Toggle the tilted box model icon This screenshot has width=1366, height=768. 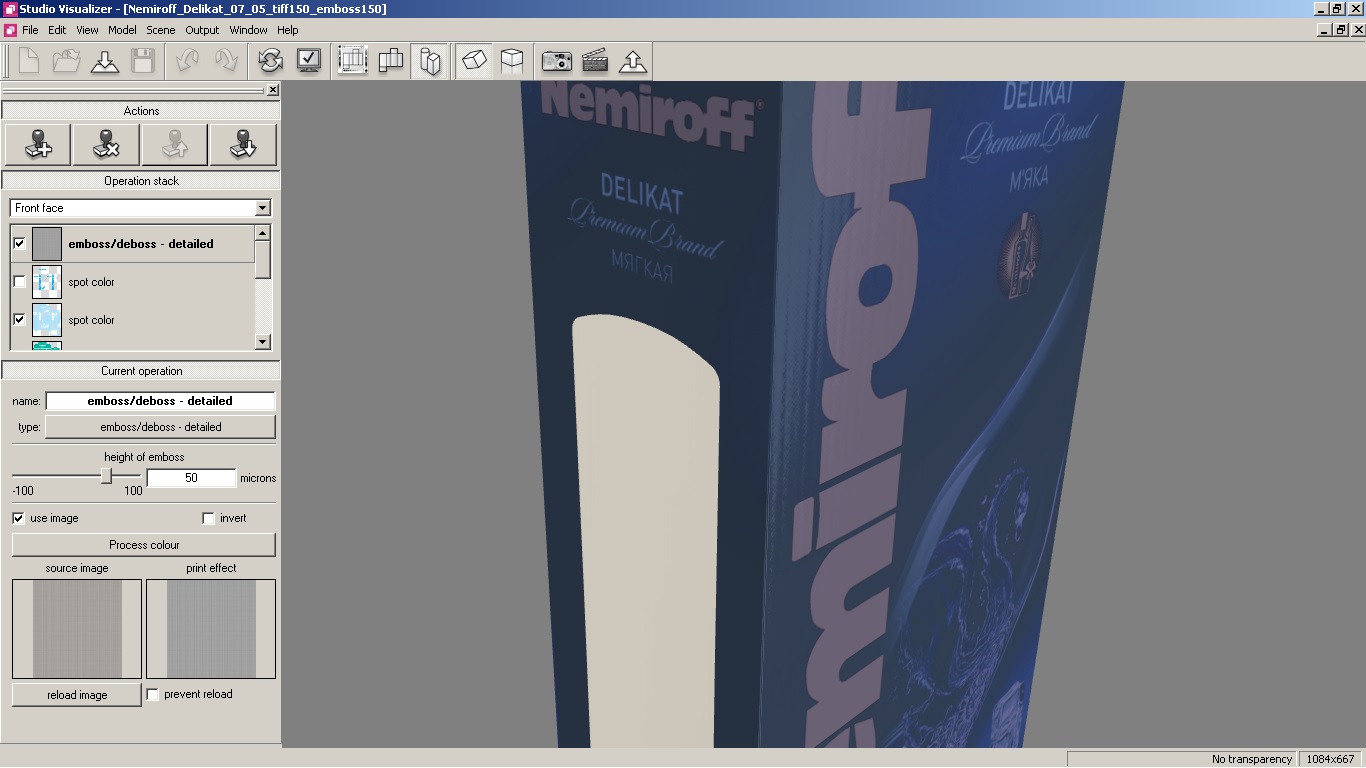tap(474, 61)
